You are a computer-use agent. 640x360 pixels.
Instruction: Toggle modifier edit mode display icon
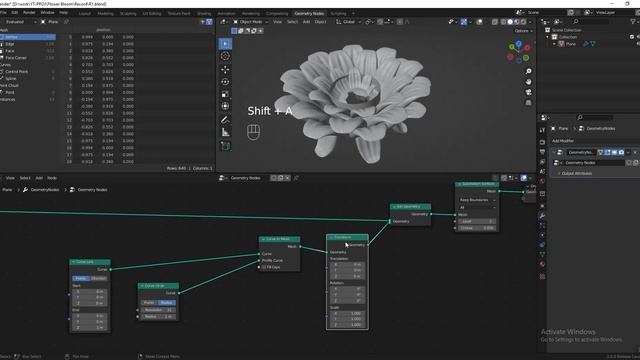click(607, 152)
